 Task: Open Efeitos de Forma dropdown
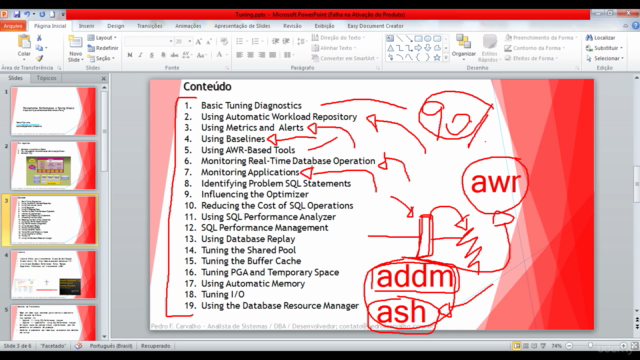click(532, 58)
